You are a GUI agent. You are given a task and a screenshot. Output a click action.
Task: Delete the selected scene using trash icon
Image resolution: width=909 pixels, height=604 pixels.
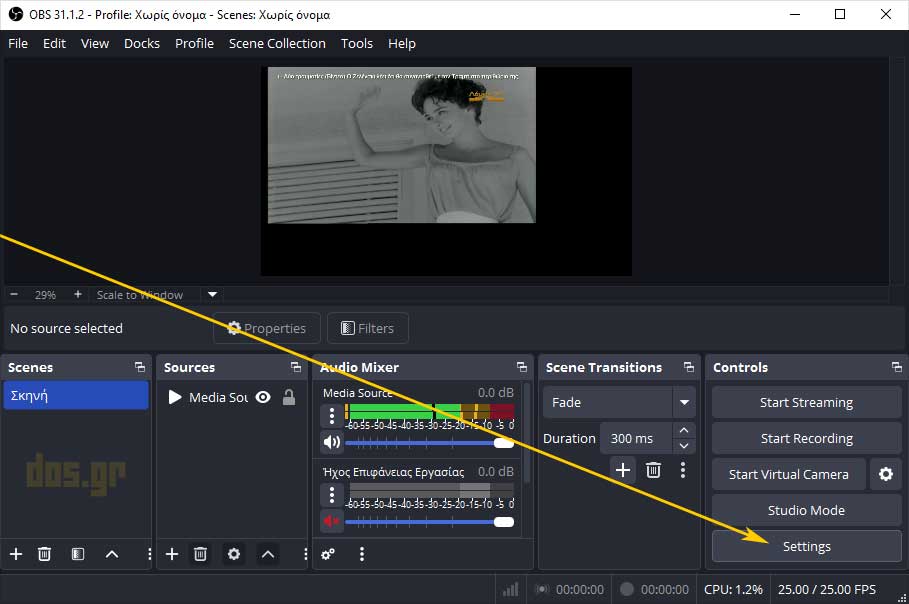44,554
